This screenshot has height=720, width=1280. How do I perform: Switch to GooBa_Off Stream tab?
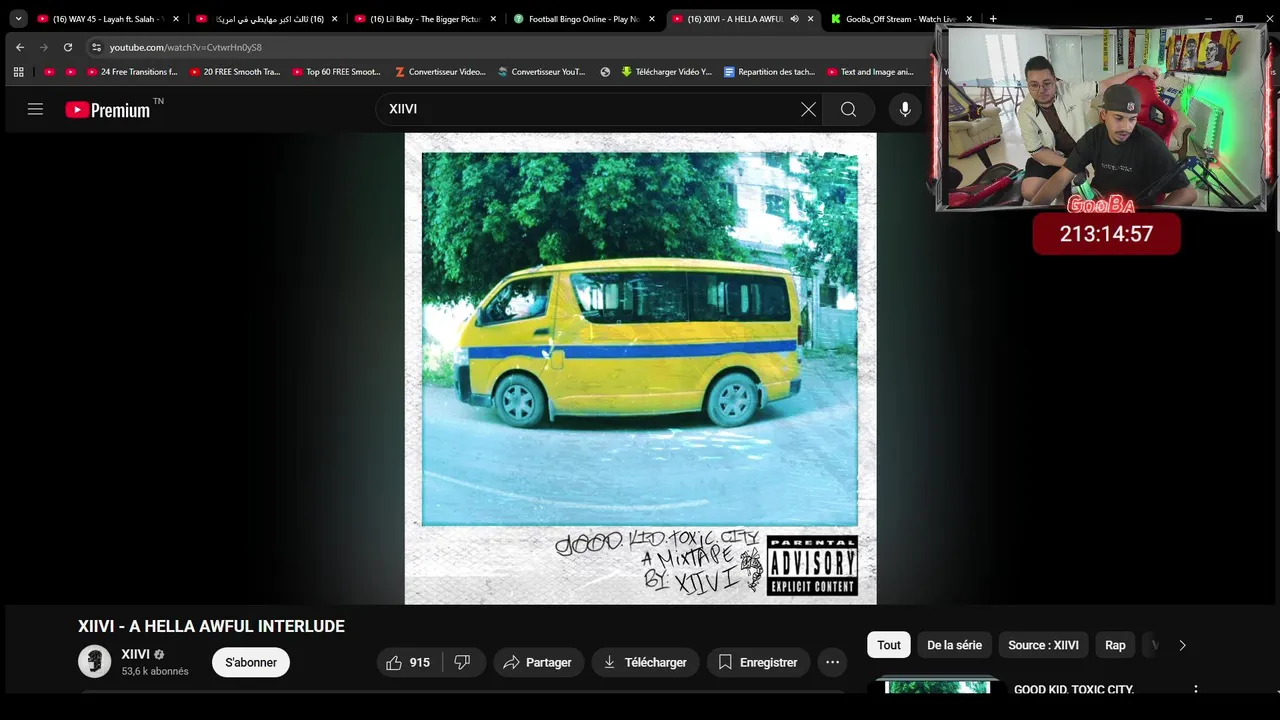pyautogui.click(x=900, y=19)
